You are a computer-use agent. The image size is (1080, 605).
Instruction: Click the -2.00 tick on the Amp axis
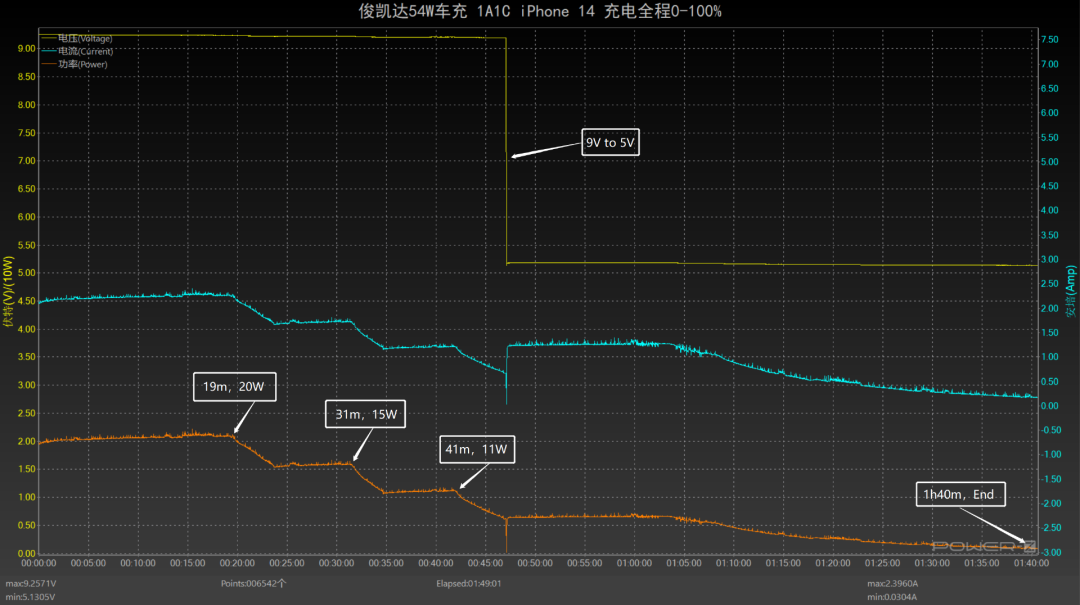tap(1051, 503)
